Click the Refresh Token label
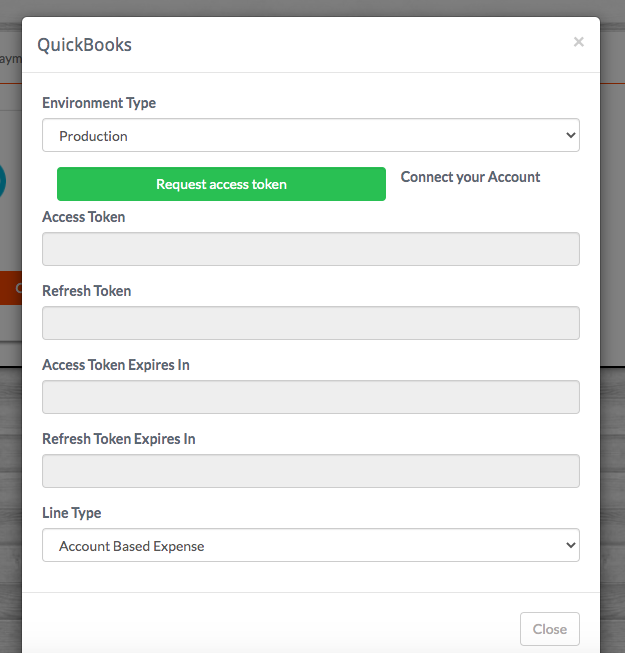The width and height of the screenshot is (625, 653). [87, 291]
